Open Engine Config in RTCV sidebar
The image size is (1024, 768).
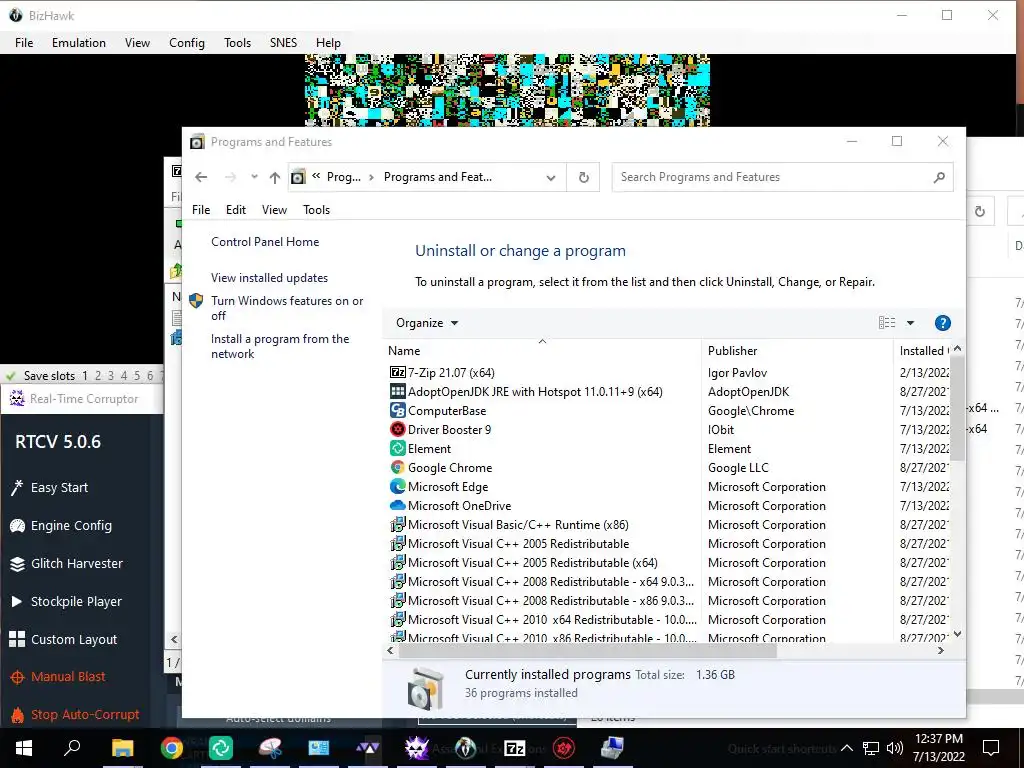point(71,526)
